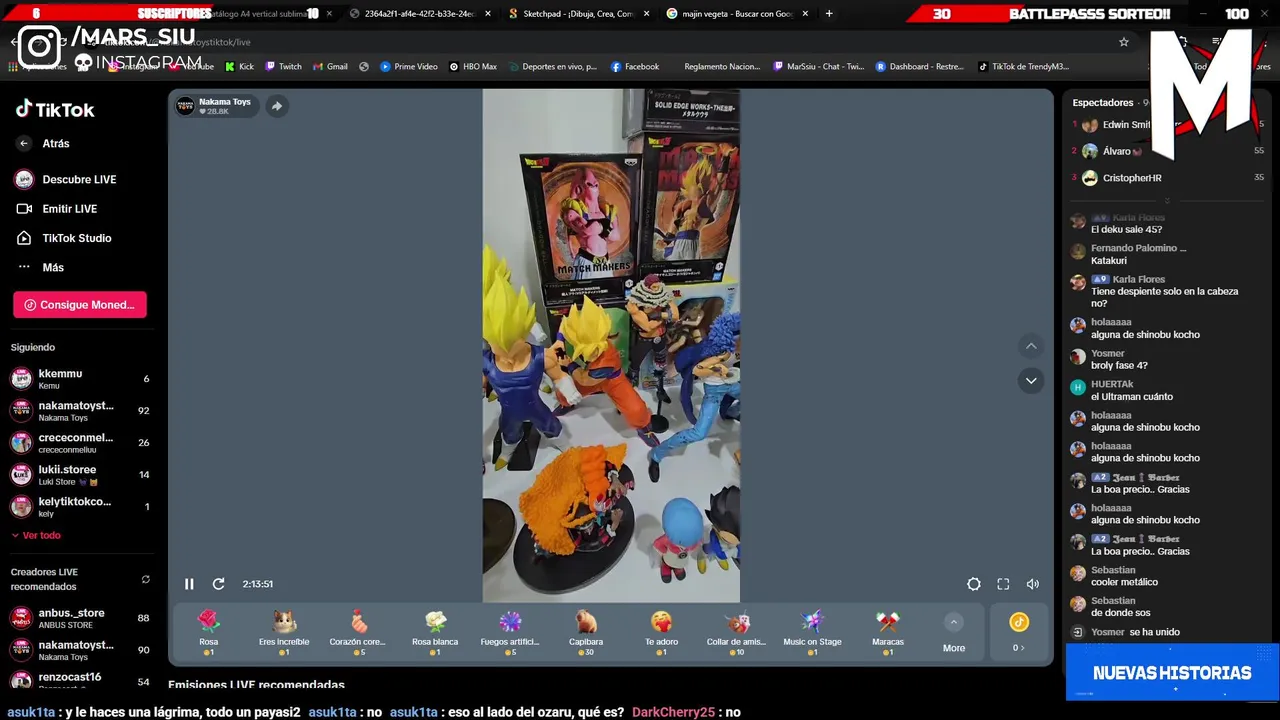Refresh recommended LIVE creators list
1280x720 pixels.
pos(146,579)
